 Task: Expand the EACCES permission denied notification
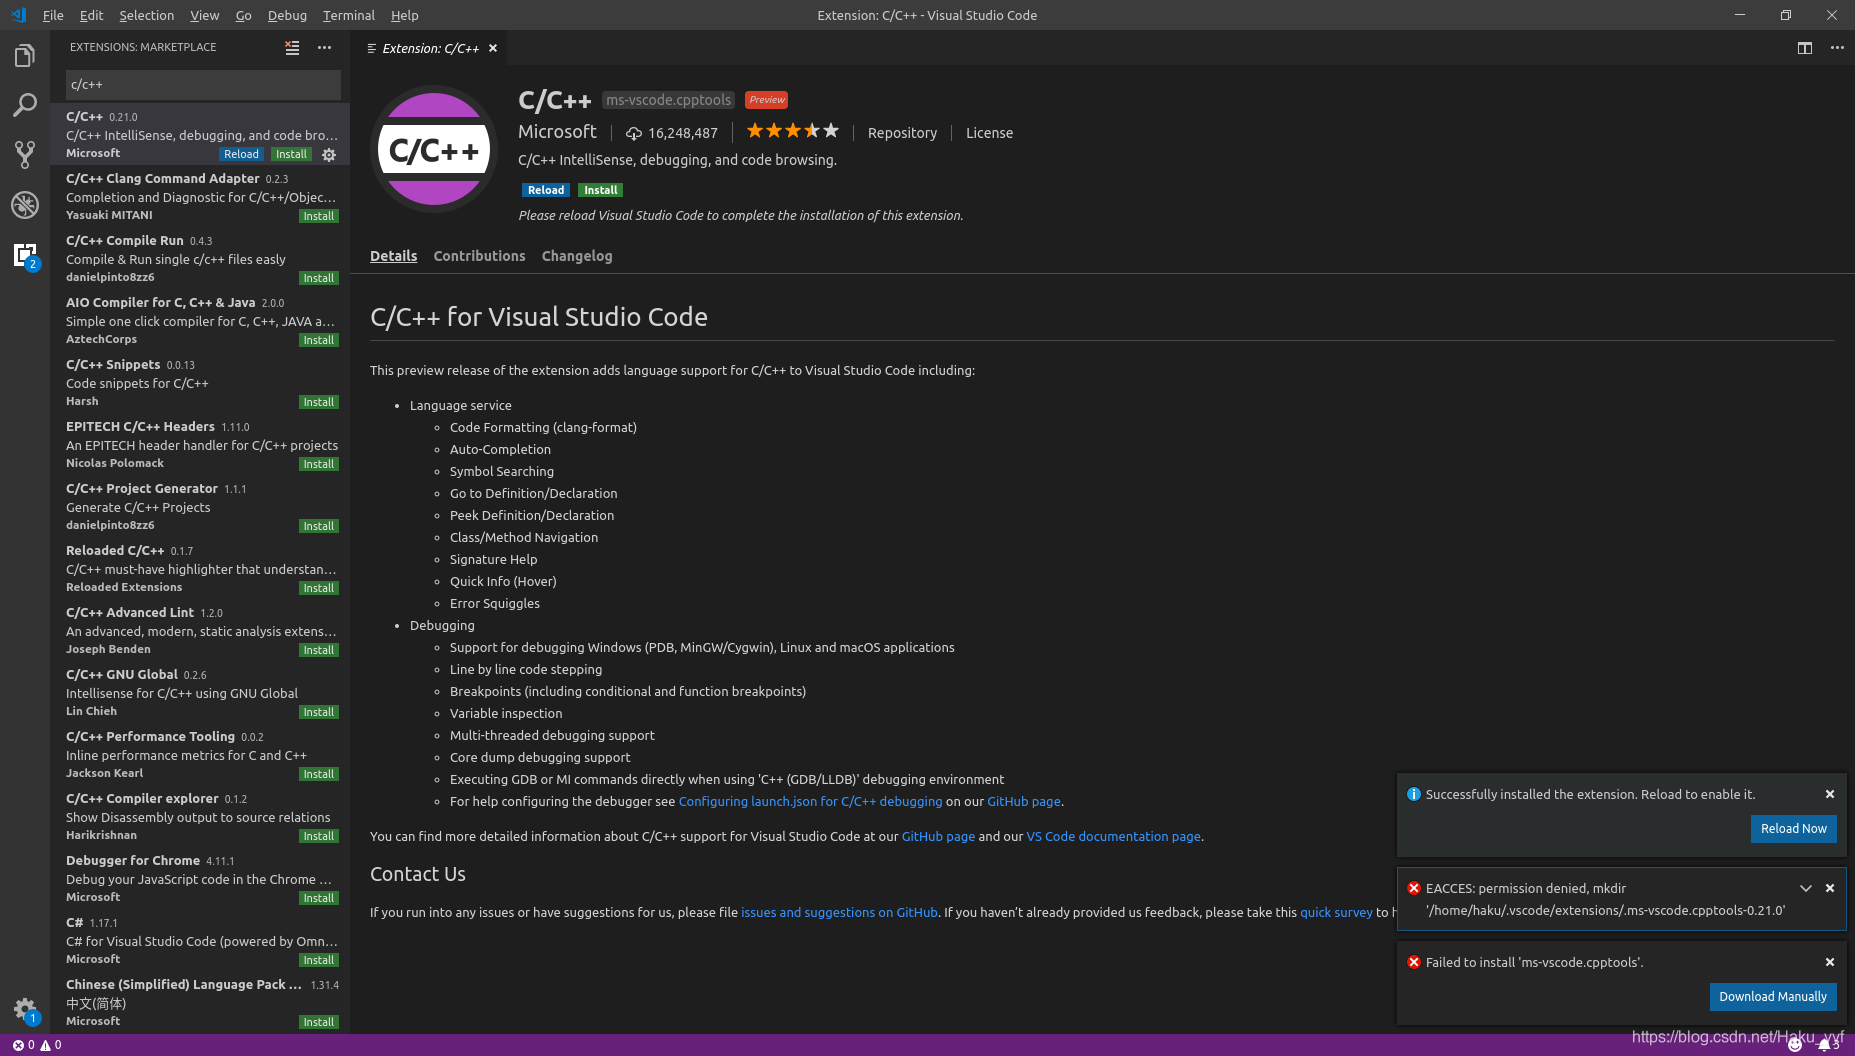[x=1806, y=888]
